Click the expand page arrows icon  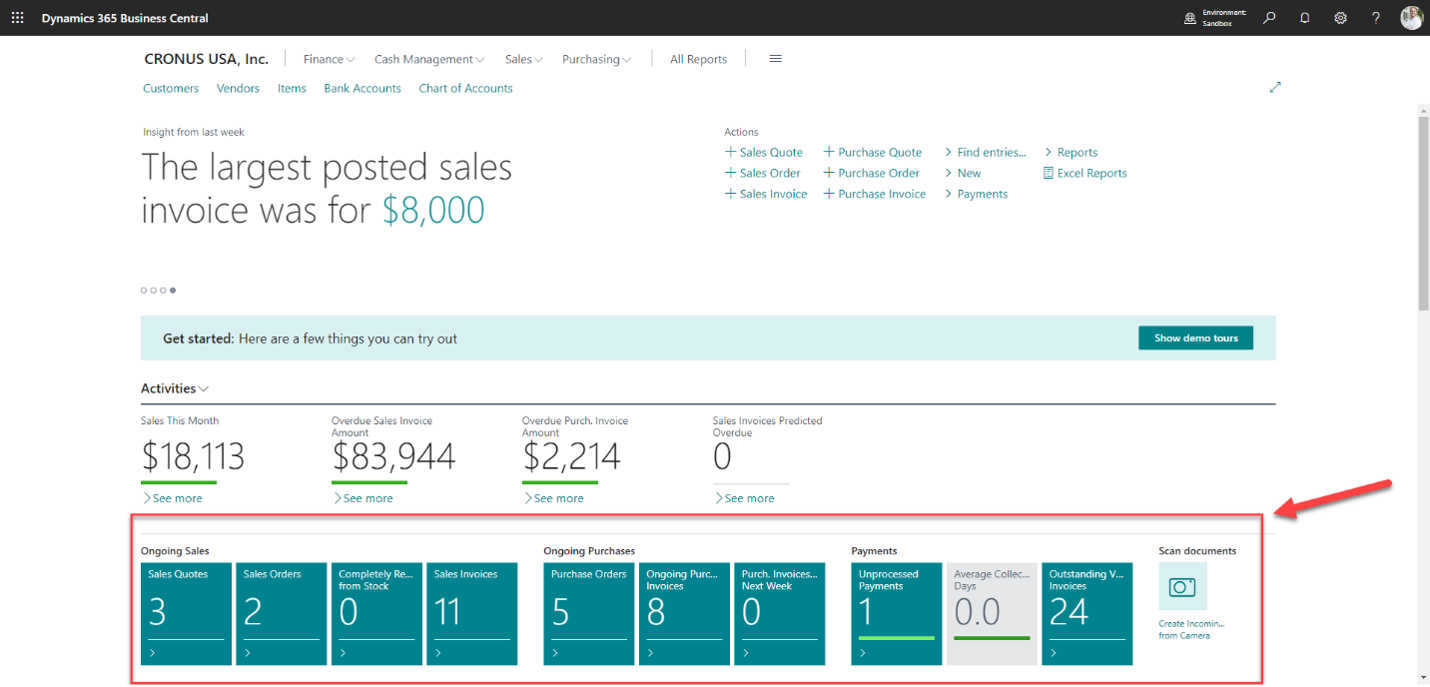pos(1275,88)
